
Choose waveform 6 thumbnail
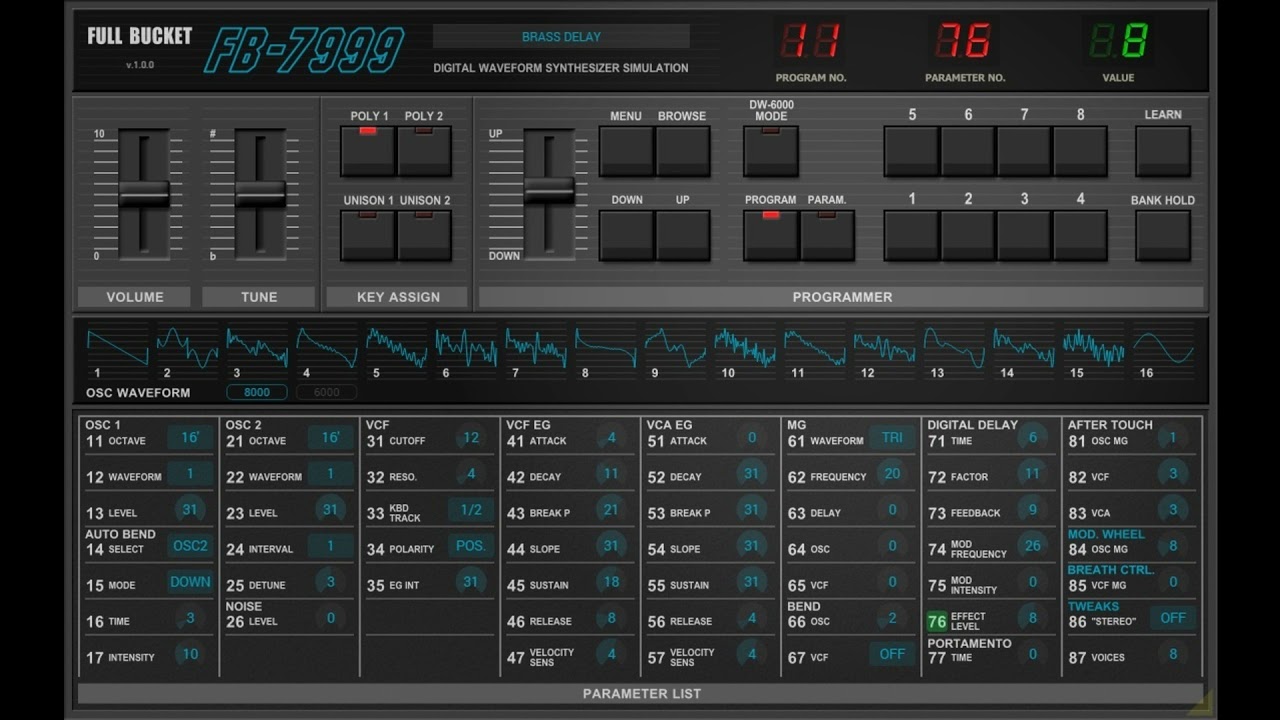point(466,347)
